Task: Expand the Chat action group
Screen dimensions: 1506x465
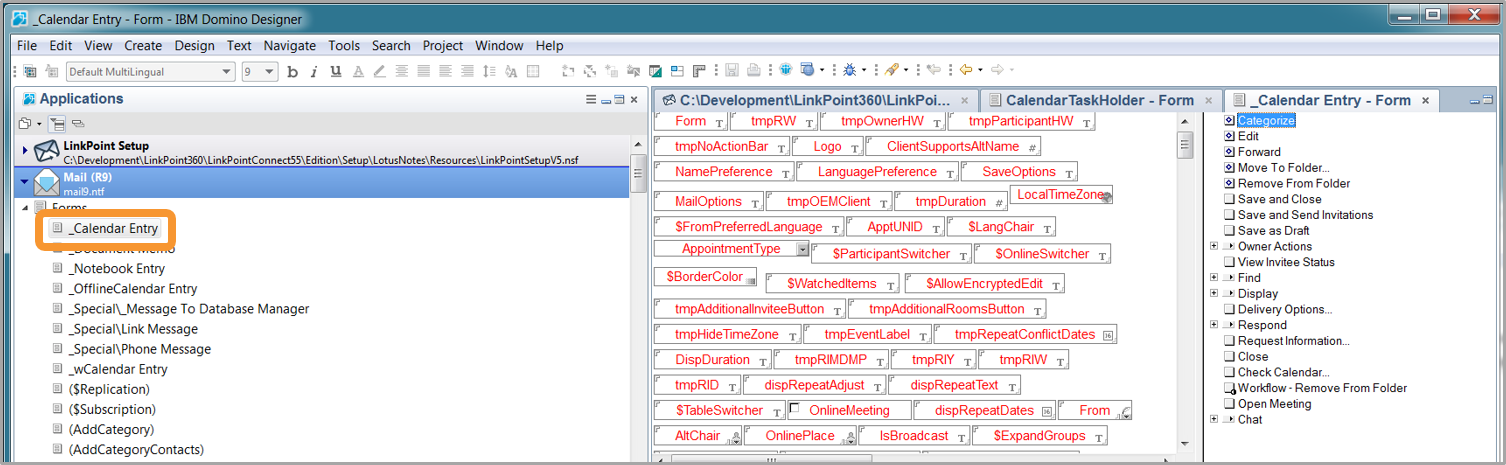Action: click(x=1214, y=420)
